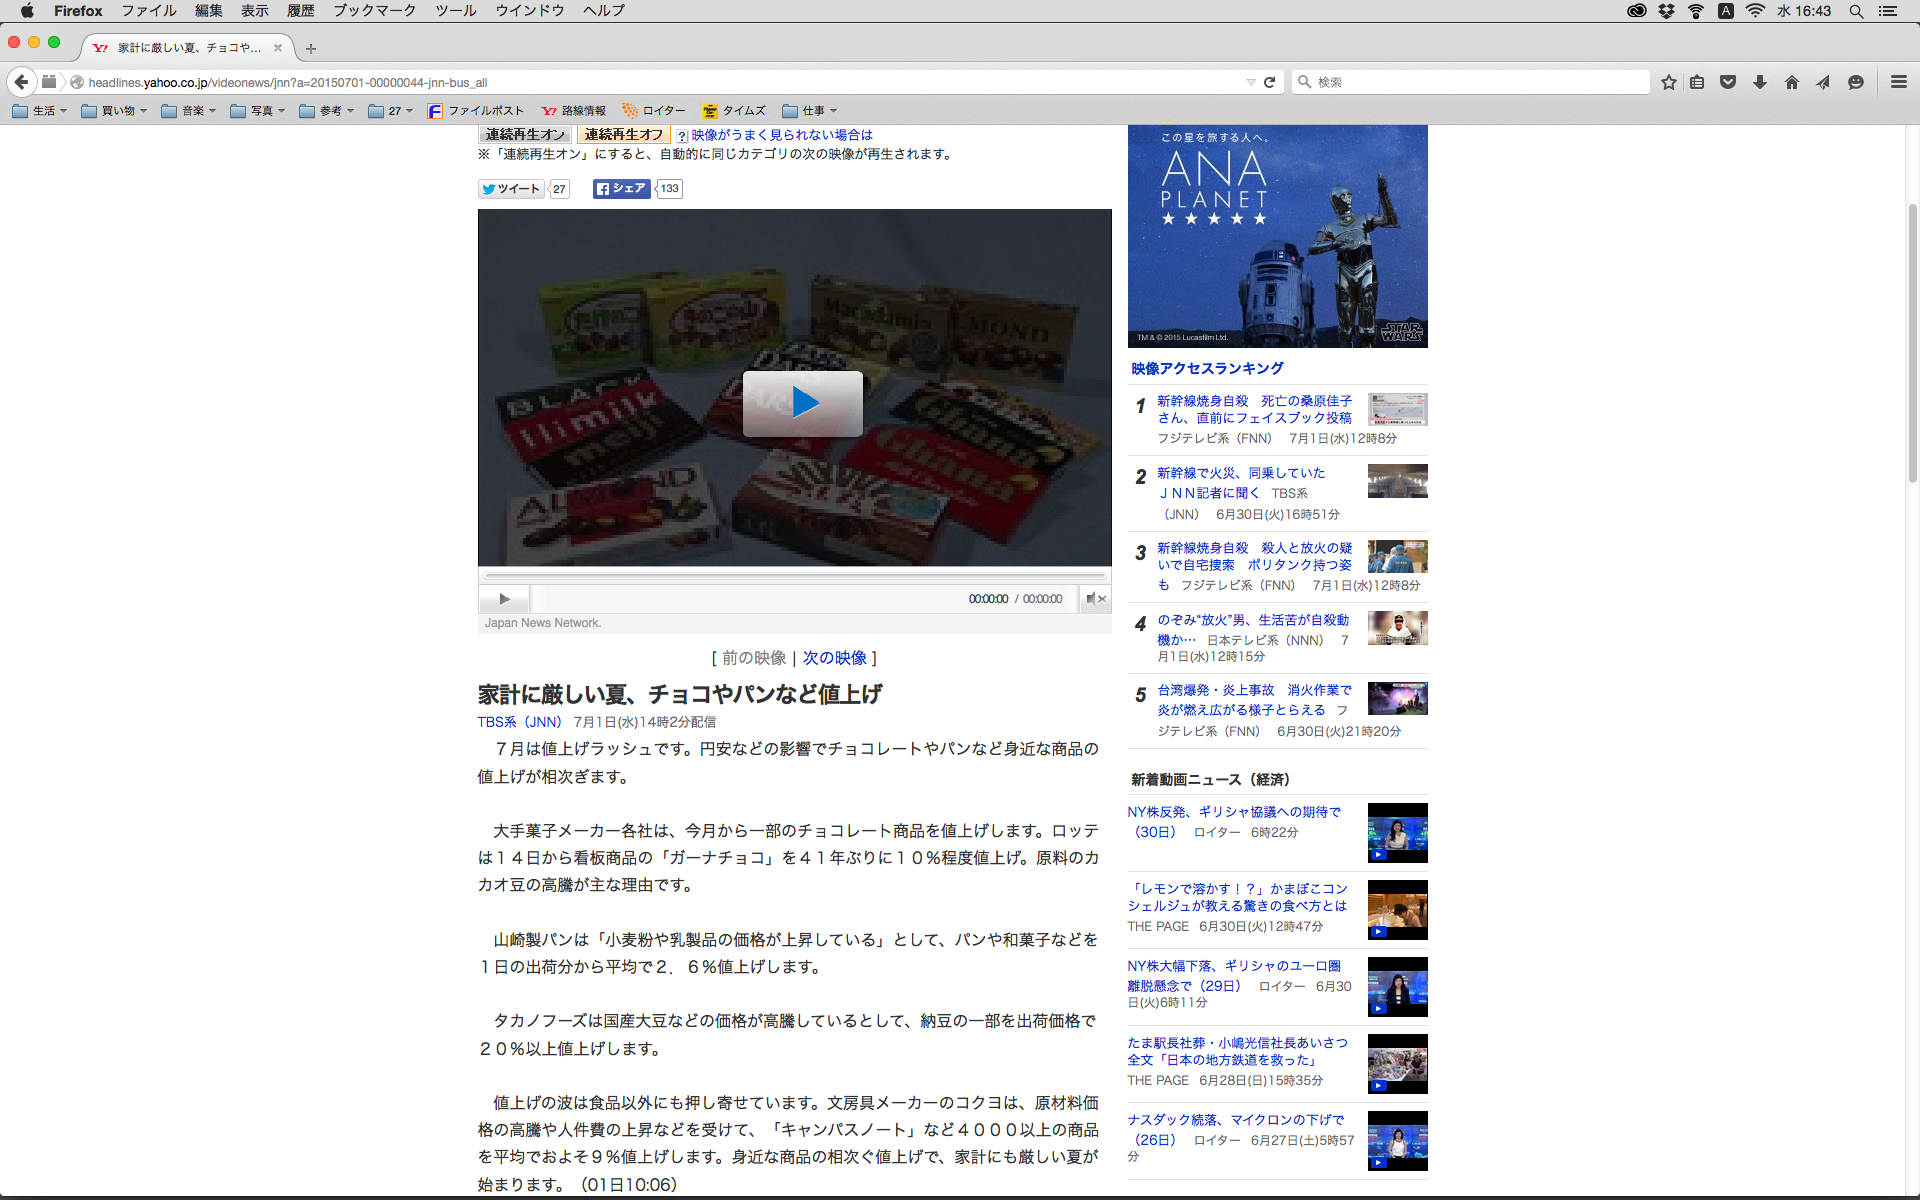Expand the 買い物 bookmarks folder

tap(114, 111)
